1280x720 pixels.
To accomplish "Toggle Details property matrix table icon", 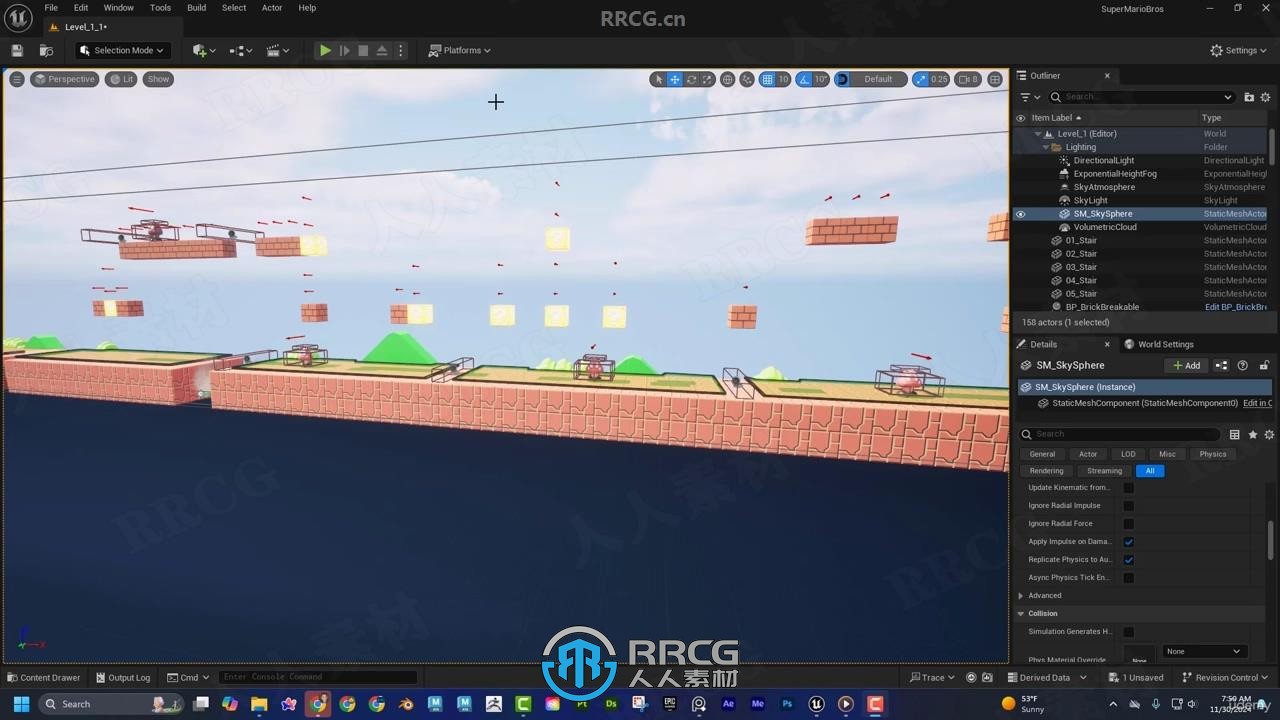I will pos(1235,434).
